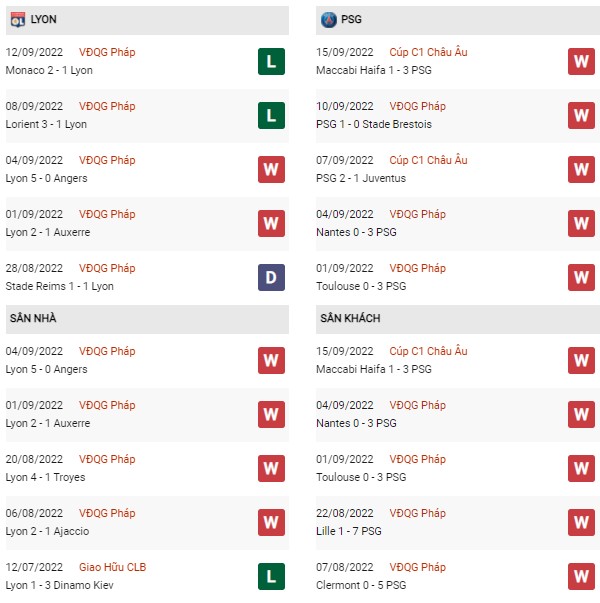Open VĐQG Pháp link for 12/09/2022 match
Screen dimensions: 600x603
(x=107, y=52)
